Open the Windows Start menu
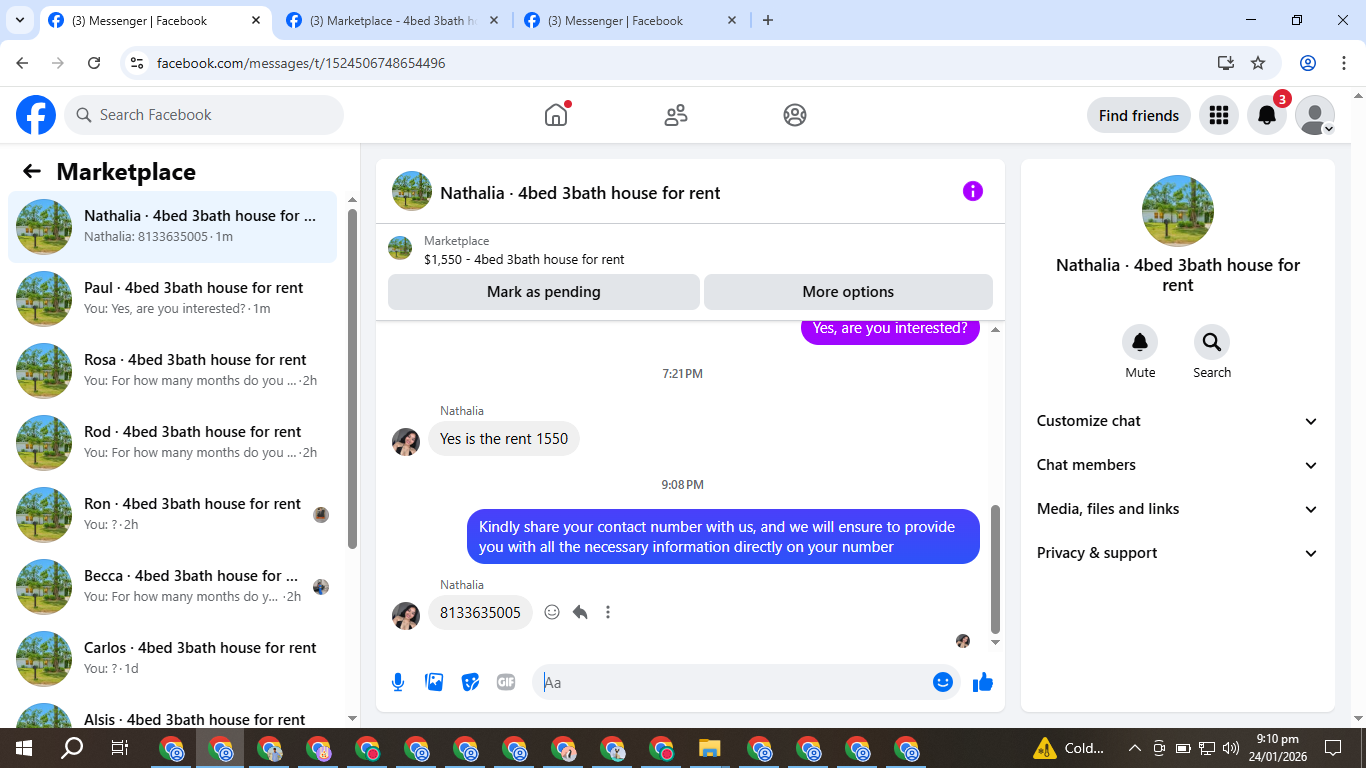1366x768 pixels. pos(24,748)
